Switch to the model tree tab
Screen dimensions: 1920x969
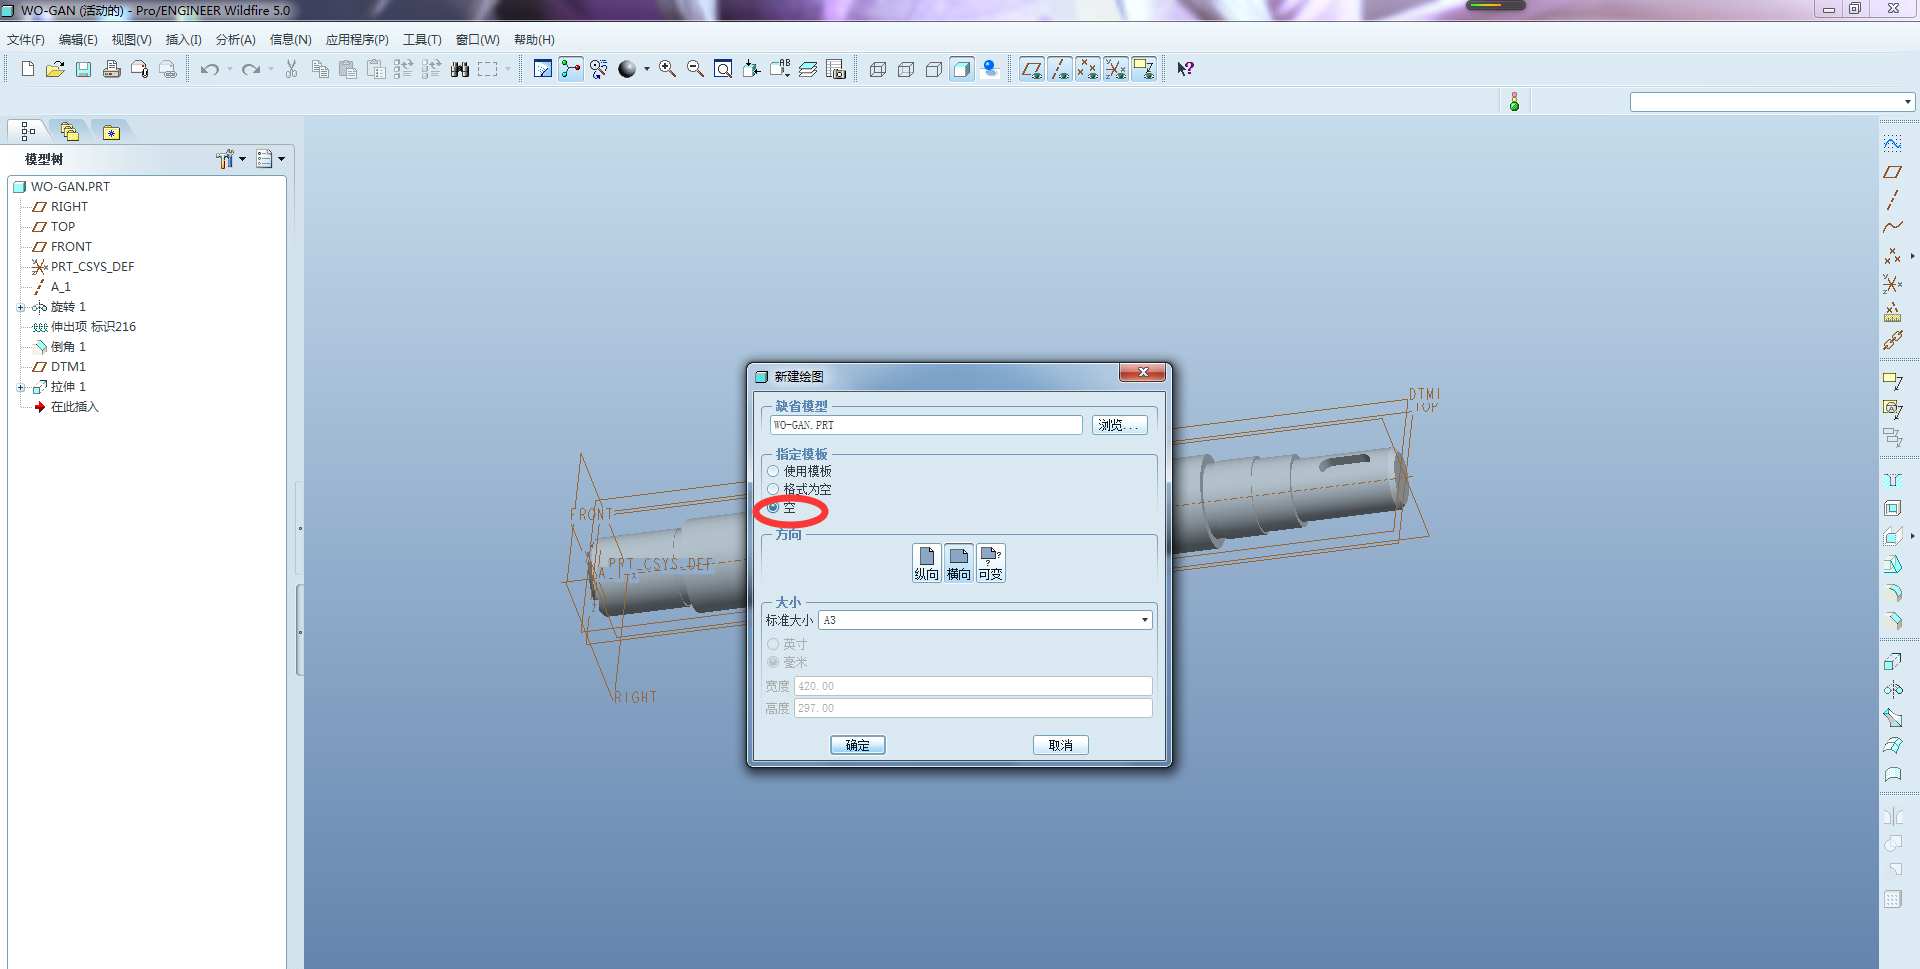(x=28, y=131)
